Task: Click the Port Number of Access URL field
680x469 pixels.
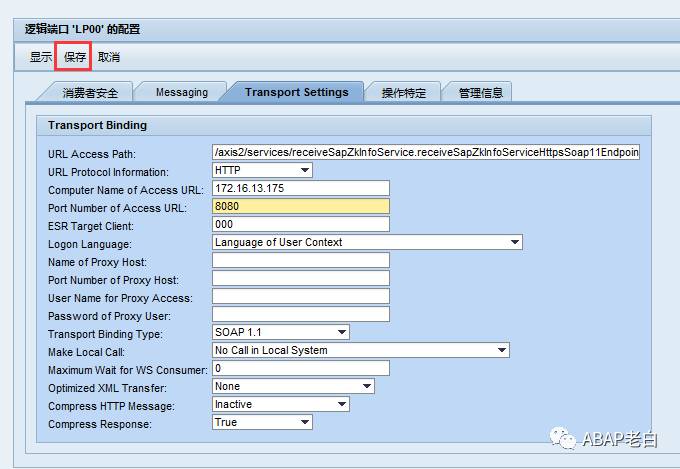Action: tap(301, 207)
